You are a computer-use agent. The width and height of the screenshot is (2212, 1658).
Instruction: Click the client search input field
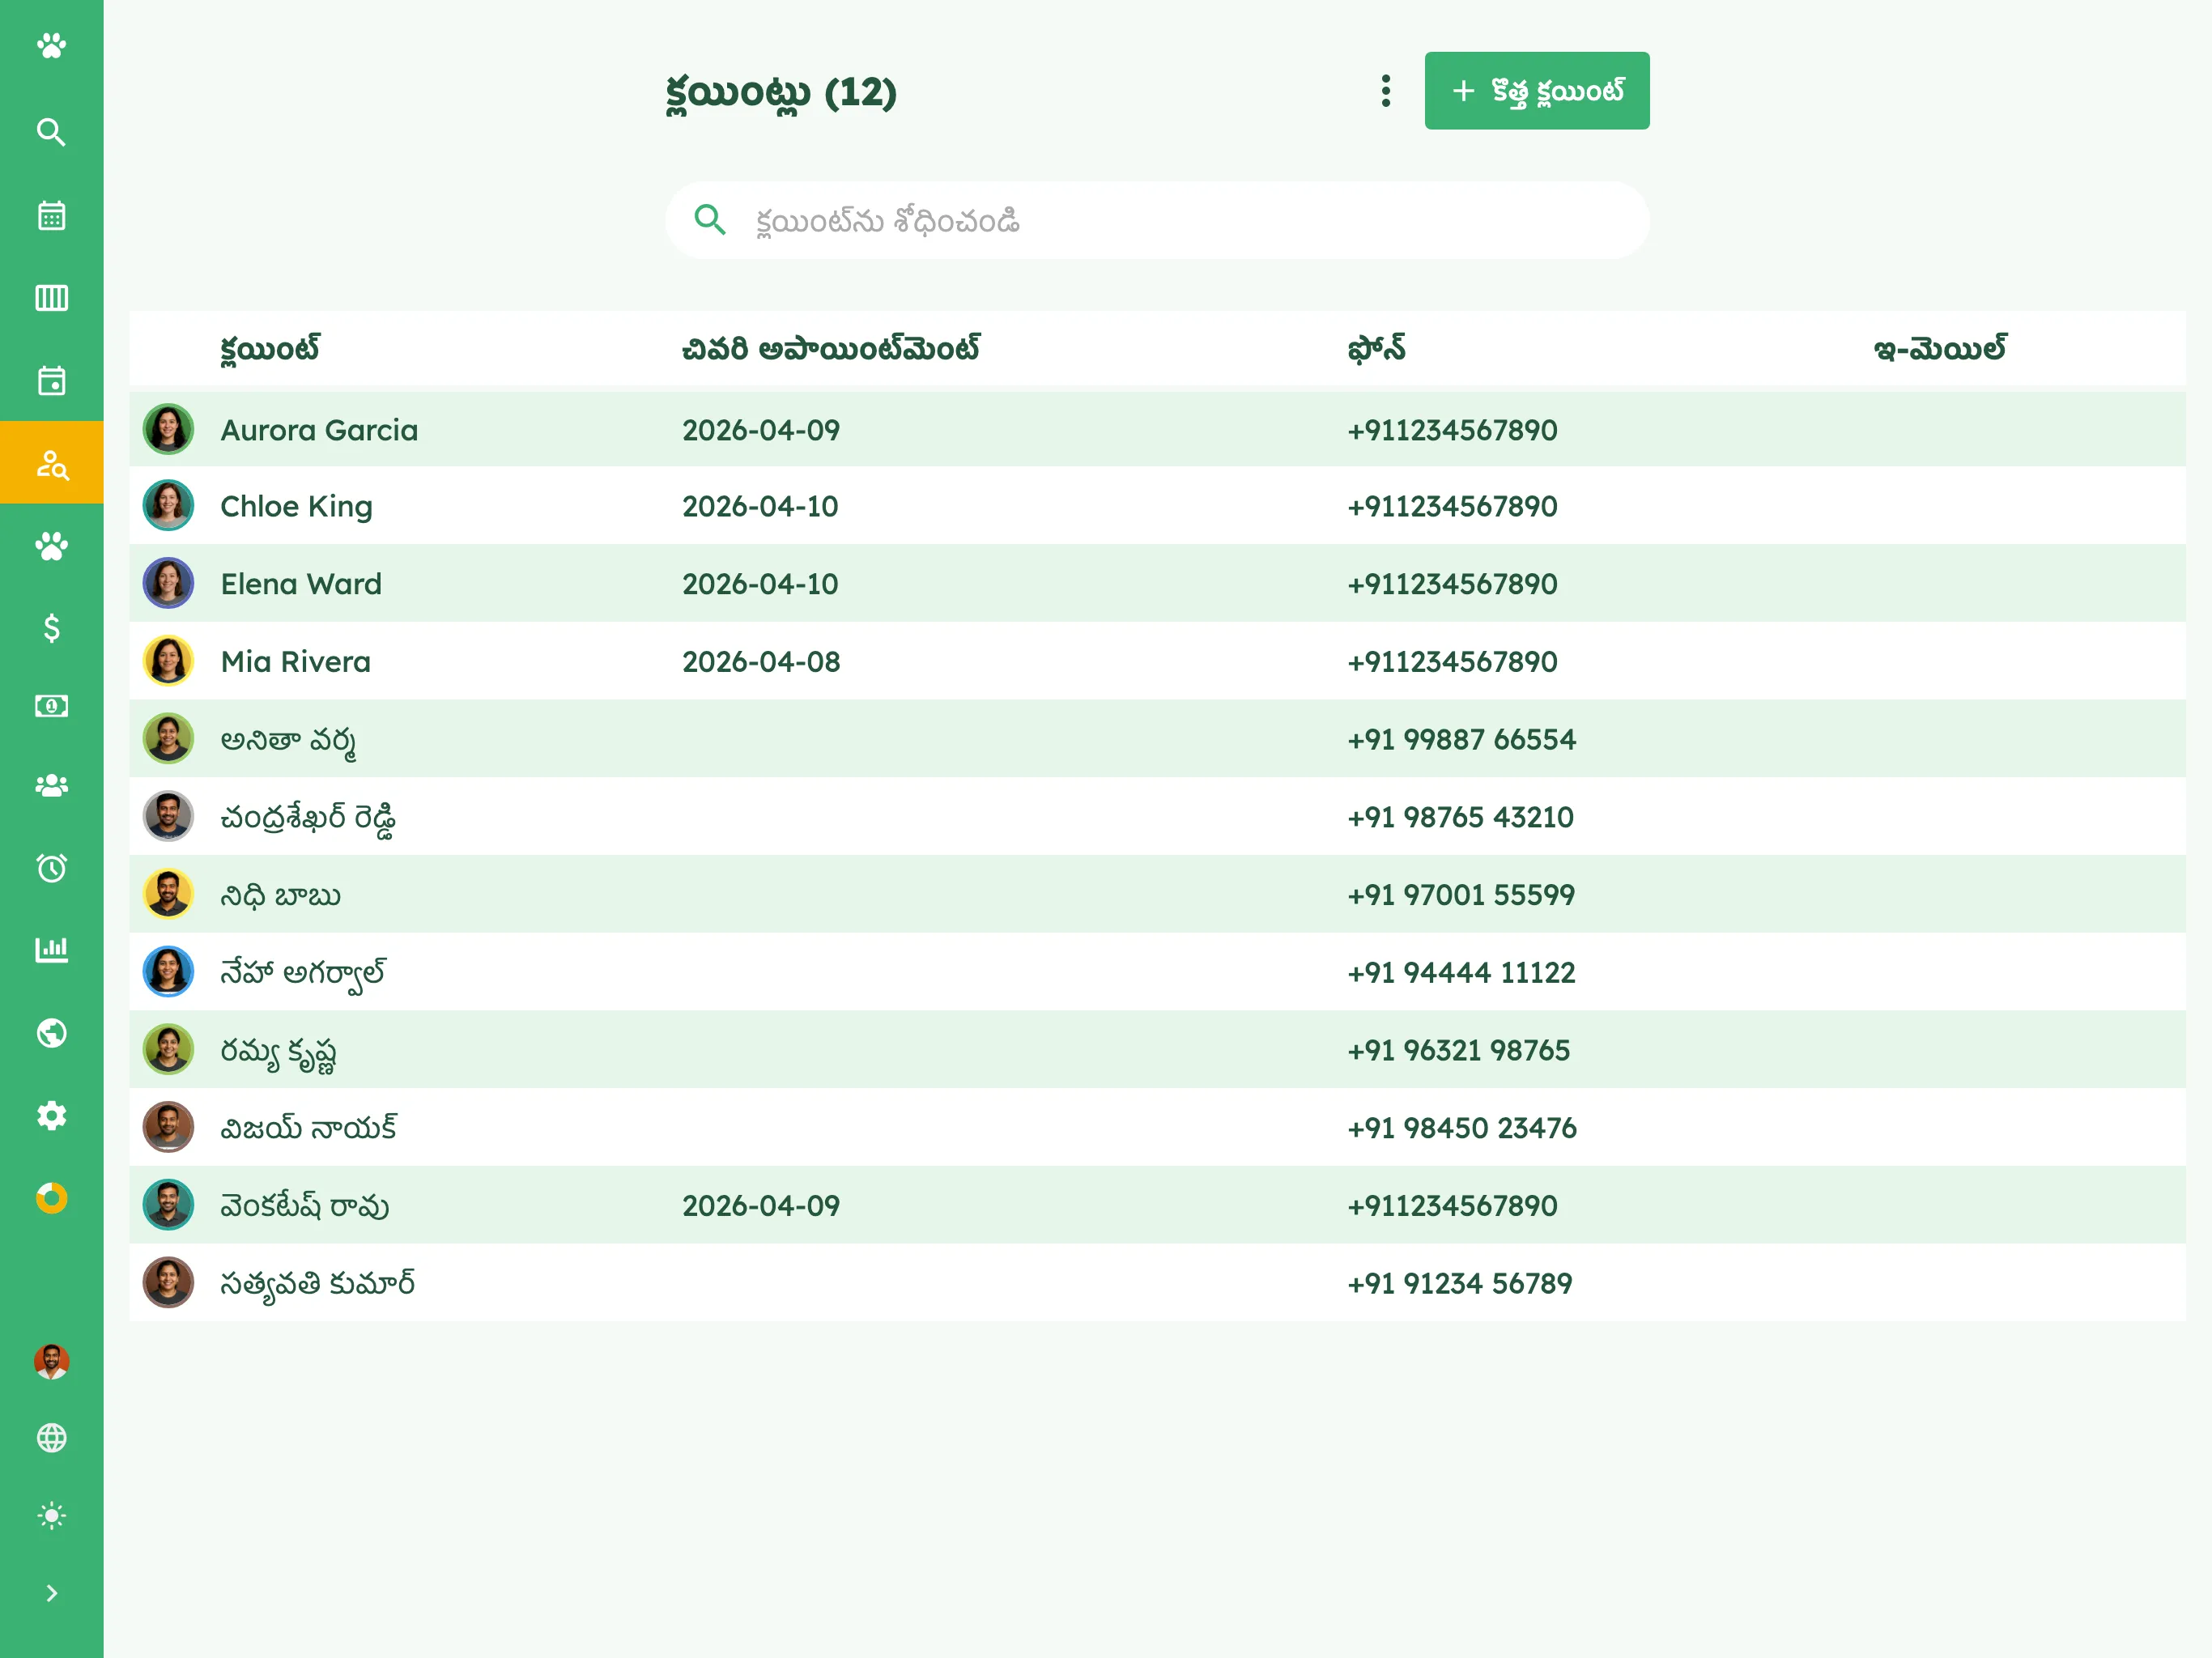click(x=1157, y=220)
